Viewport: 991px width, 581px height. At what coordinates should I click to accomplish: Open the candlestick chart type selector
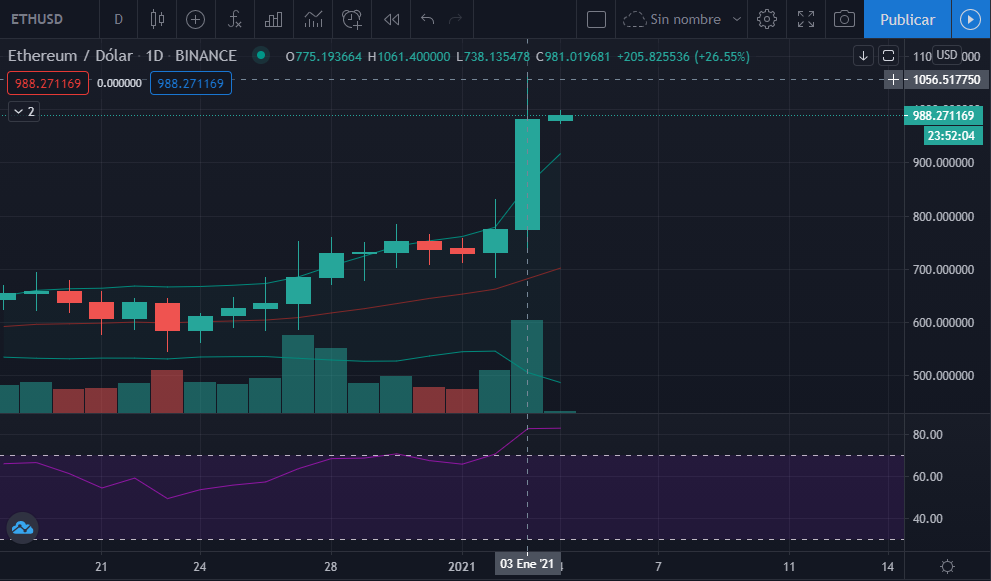click(x=157, y=19)
